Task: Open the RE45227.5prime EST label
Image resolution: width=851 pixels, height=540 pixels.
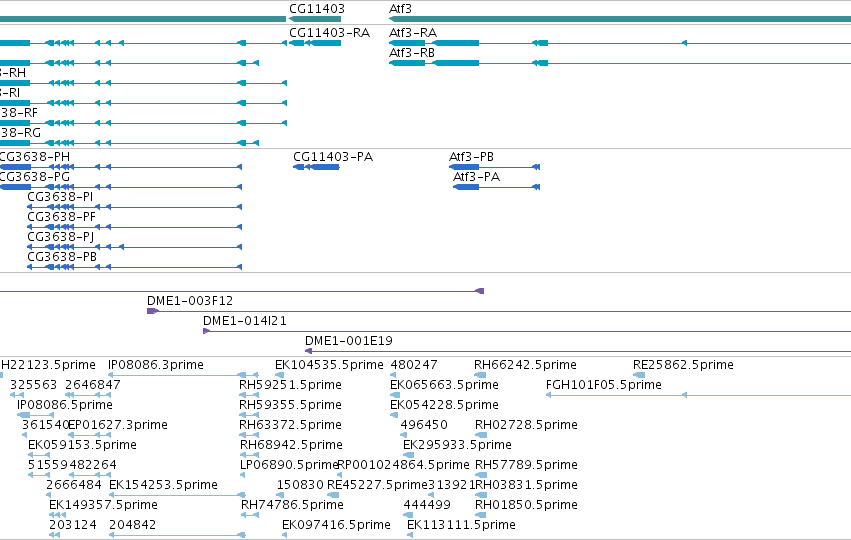Action: pyautogui.click(x=378, y=485)
